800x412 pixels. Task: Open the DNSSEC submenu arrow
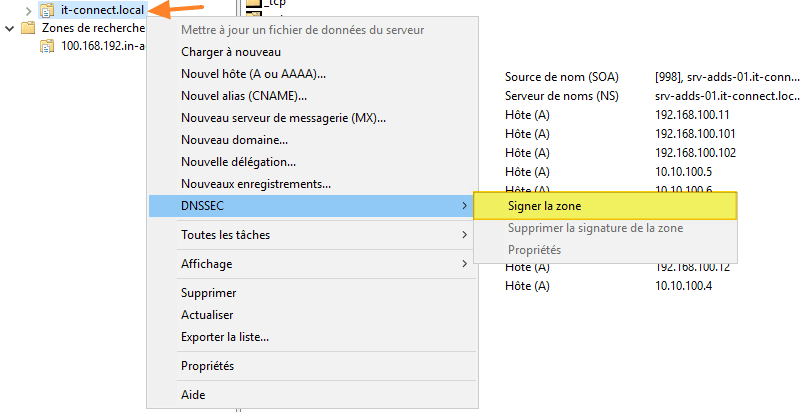tap(464, 205)
